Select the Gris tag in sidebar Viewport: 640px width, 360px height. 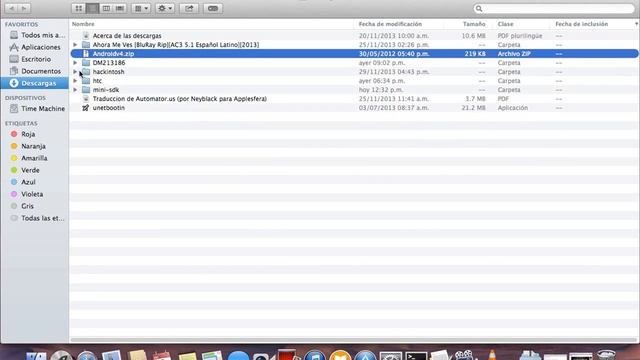(x=22, y=206)
